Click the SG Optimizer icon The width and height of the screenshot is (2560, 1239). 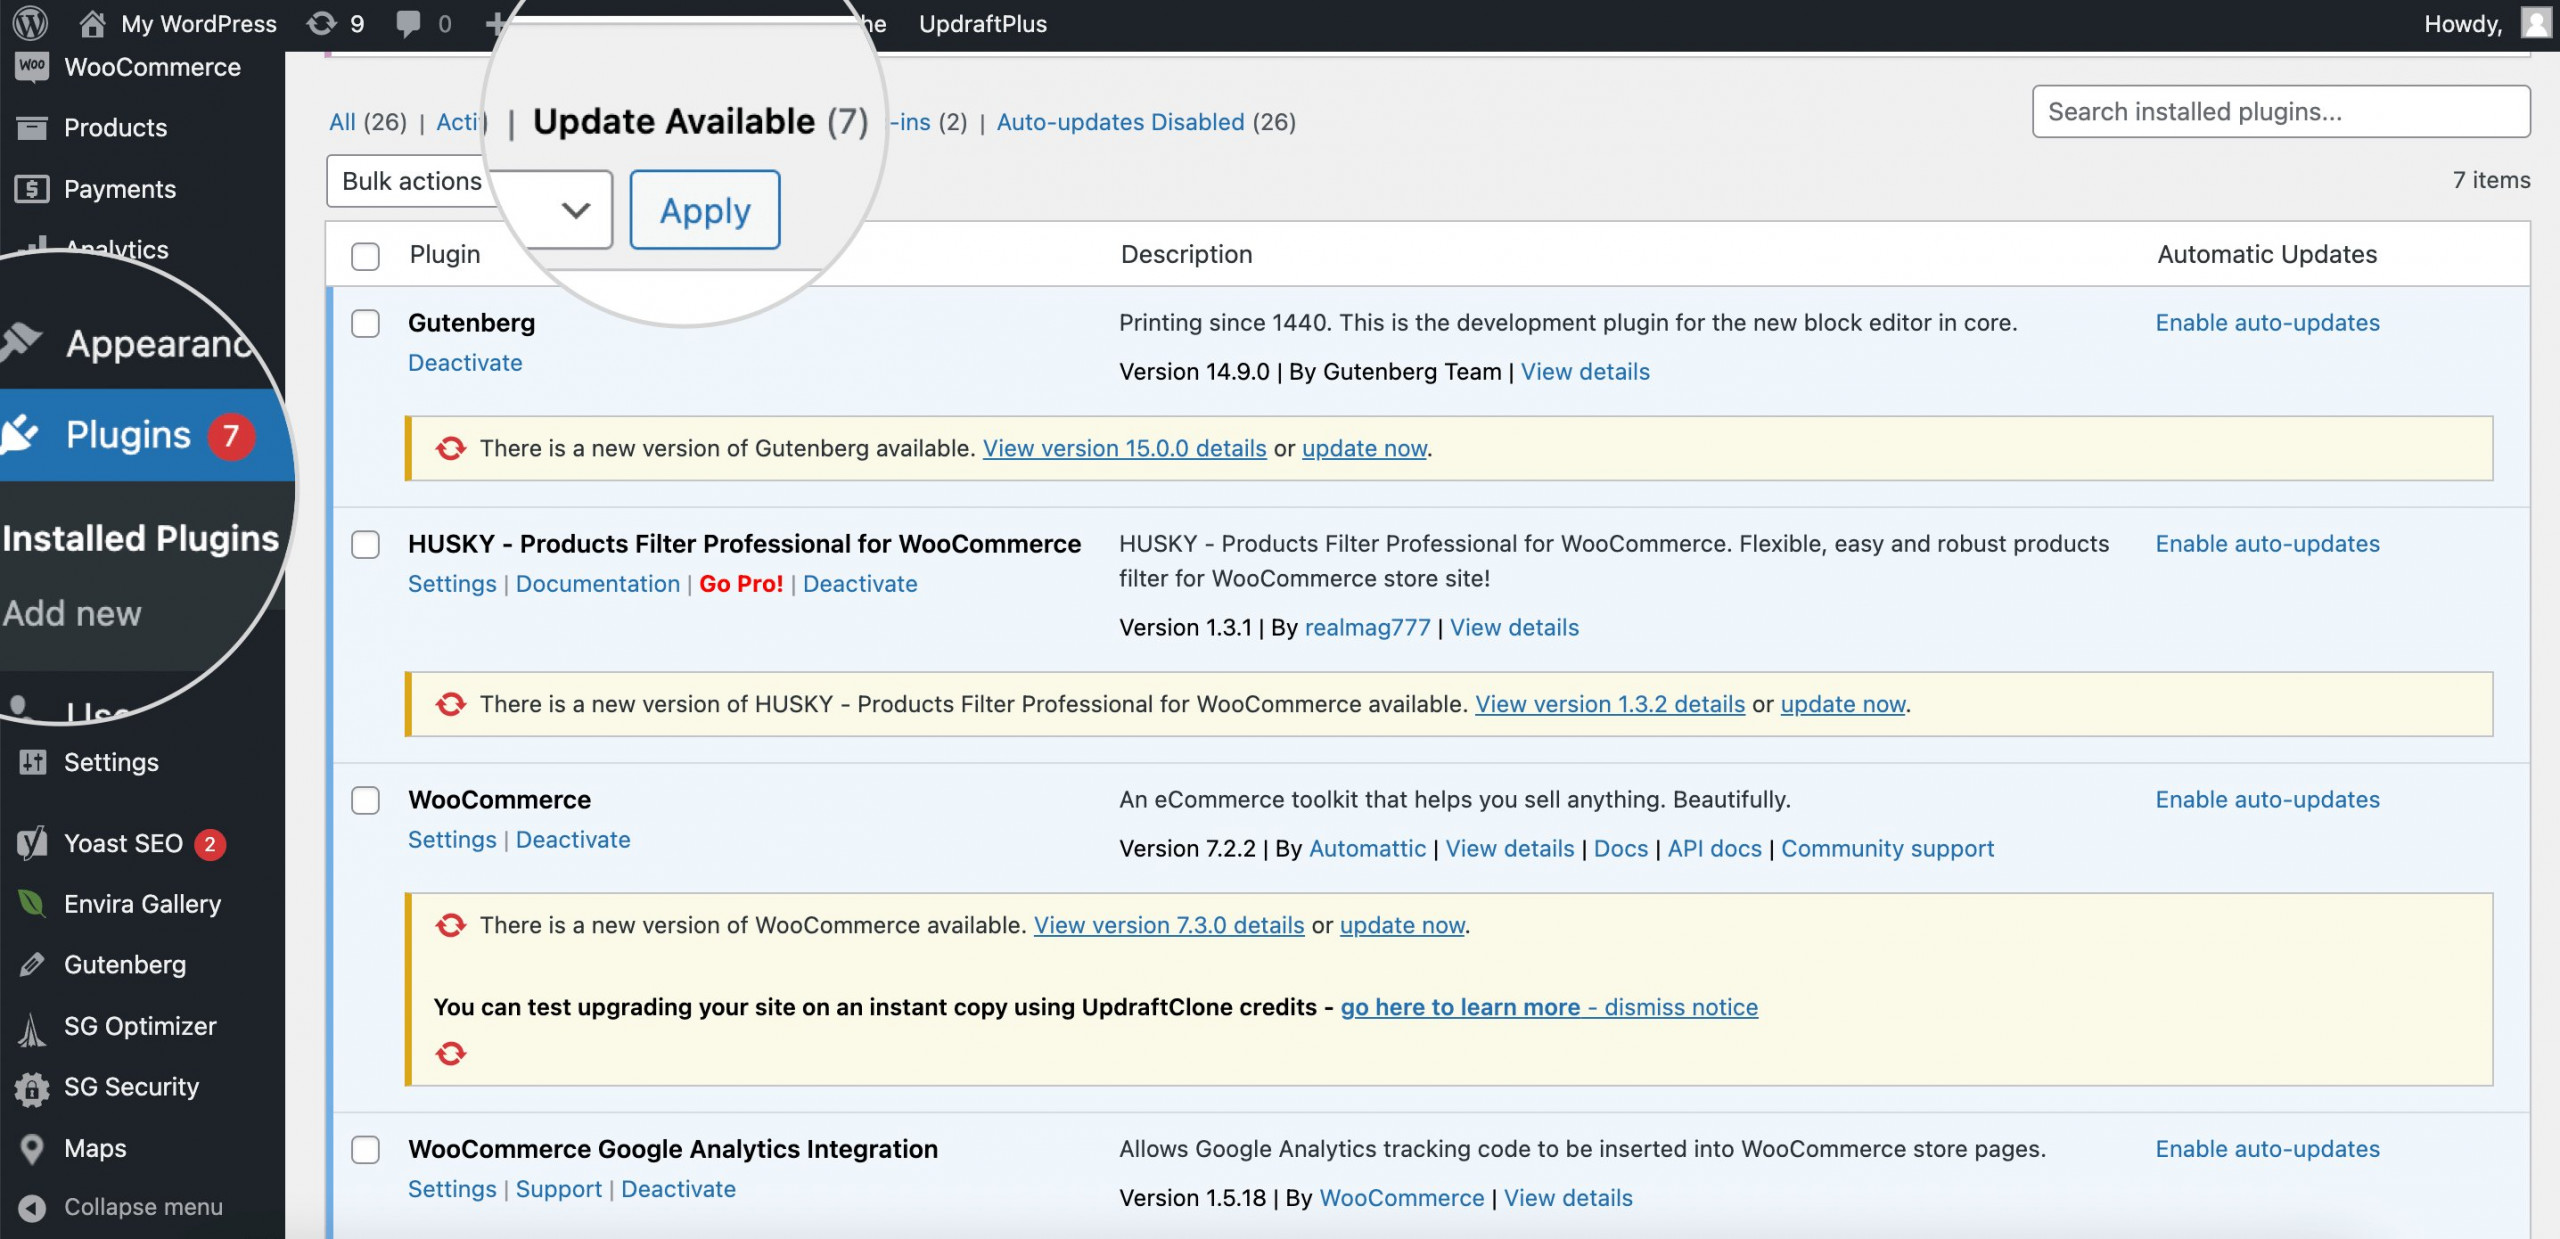[x=32, y=1028]
